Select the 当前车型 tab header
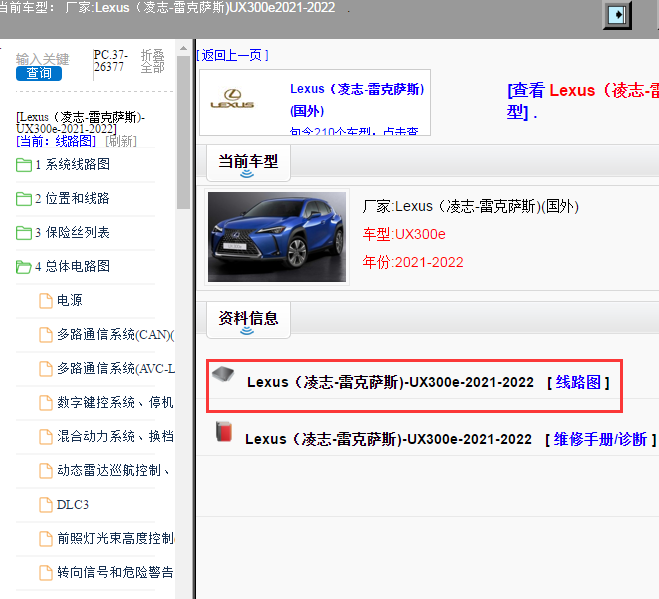The height and width of the screenshot is (599, 659). coord(248,164)
